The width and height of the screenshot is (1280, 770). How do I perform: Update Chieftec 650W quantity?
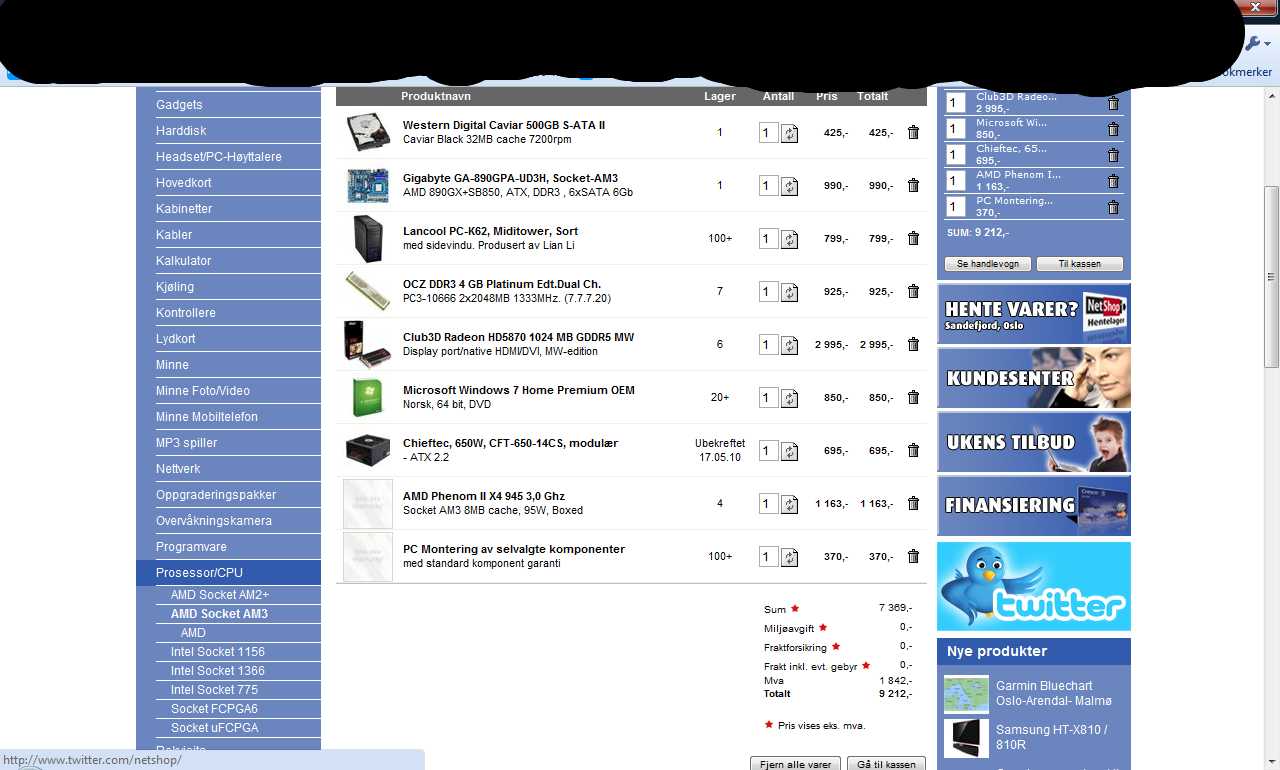(x=790, y=451)
